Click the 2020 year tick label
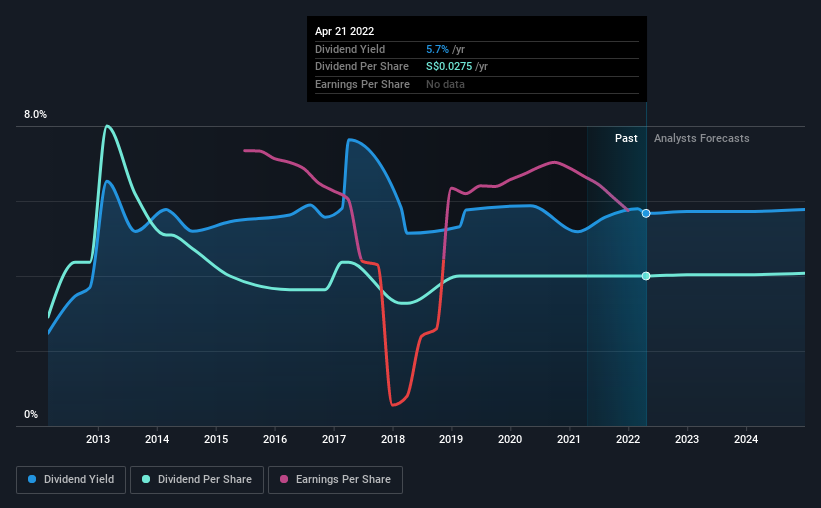Screen dimensions: 821x508 (510, 439)
